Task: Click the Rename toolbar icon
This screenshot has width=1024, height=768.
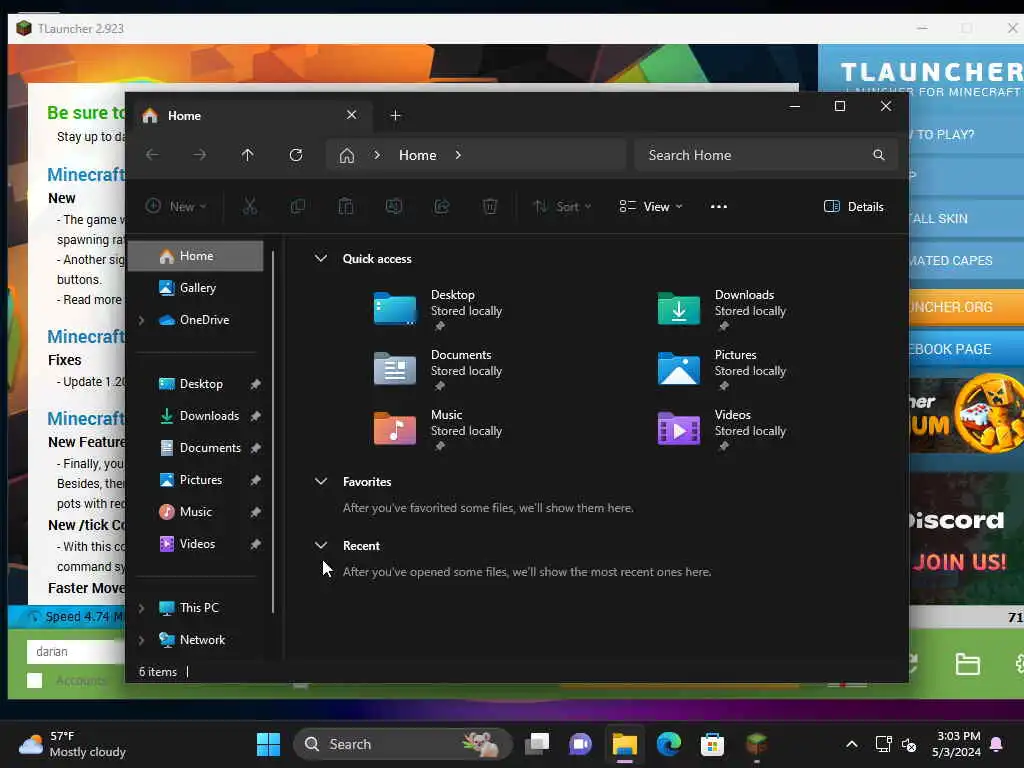Action: 394,206
